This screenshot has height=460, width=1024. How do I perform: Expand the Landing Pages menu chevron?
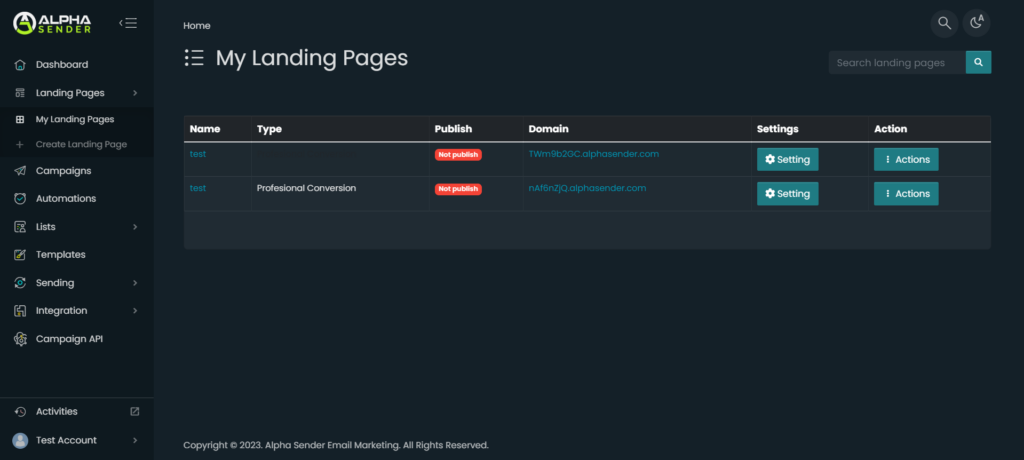tap(135, 93)
